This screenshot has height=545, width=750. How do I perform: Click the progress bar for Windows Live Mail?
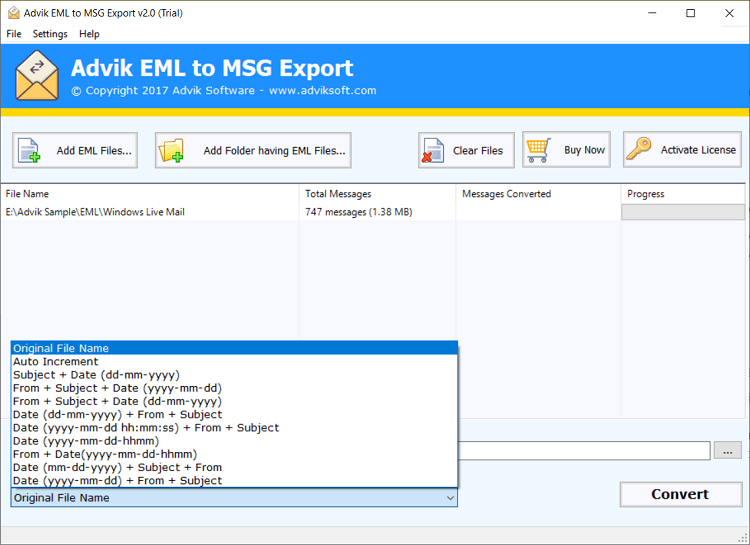[x=683, y=212]
